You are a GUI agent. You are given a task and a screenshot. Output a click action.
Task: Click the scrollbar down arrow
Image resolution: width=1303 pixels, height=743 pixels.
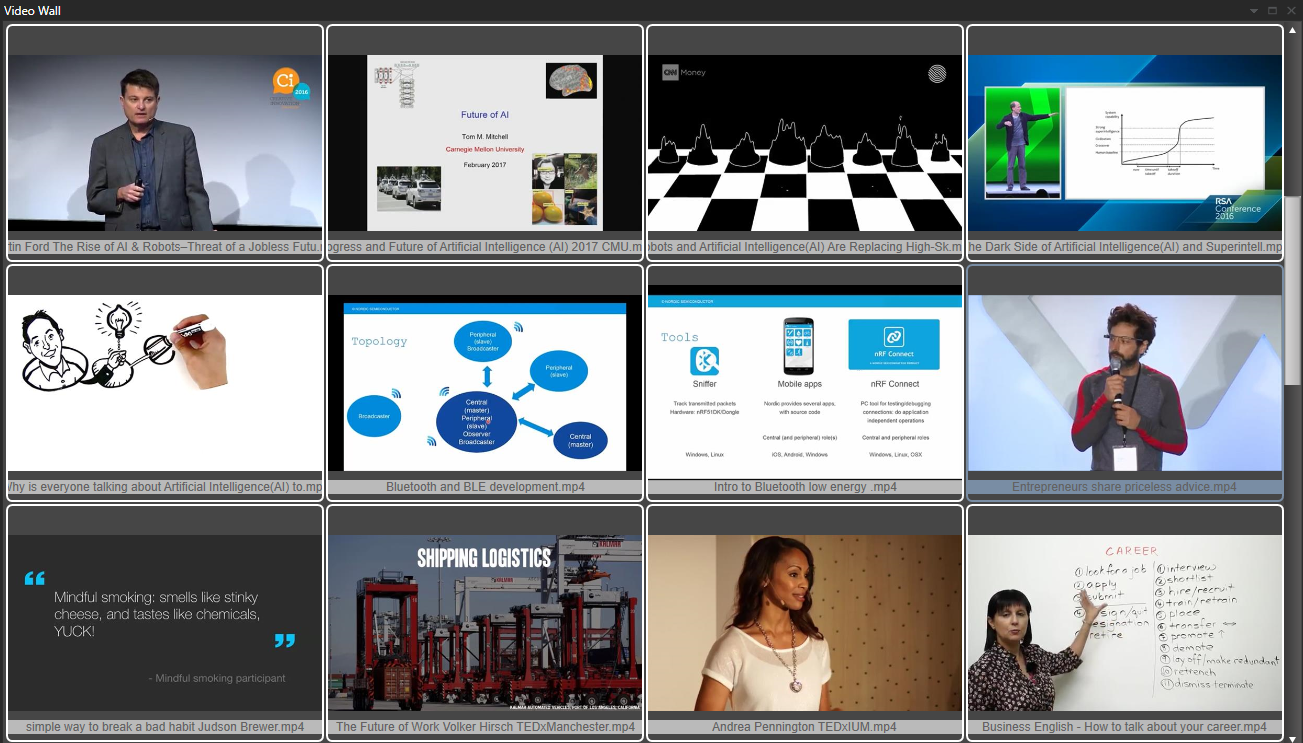point(1293,737)
